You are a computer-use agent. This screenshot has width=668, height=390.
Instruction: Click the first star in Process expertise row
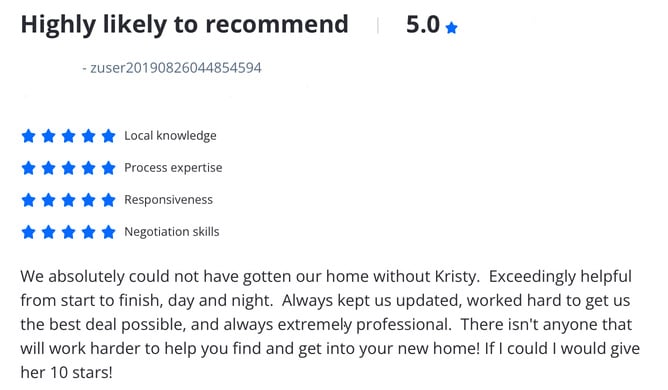pyautogui.click(x=29, y=168)
